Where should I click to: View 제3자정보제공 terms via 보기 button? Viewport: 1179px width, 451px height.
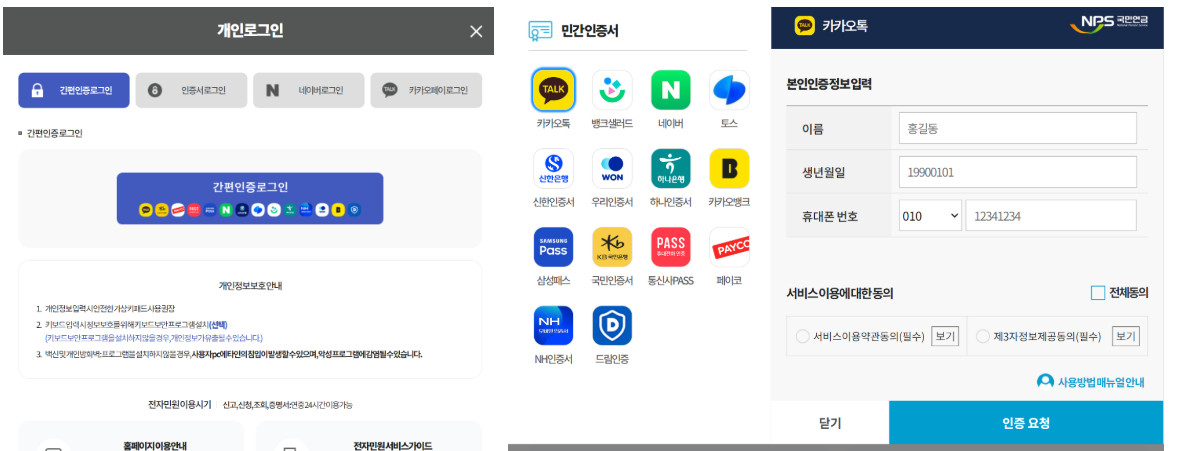[1126, 337]
